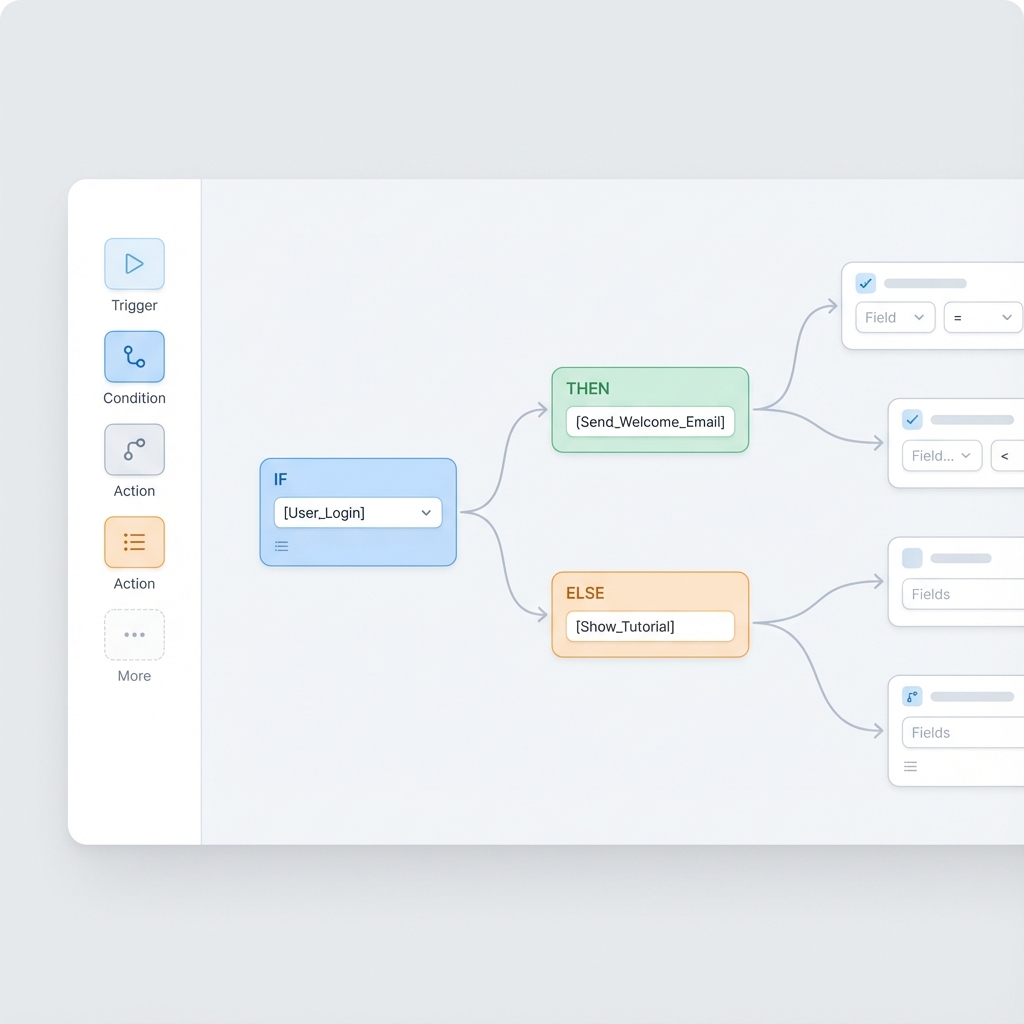The height and width of the screenshot is (1024, 1024).
Task: Select the Trigger tool in the sidebar
Action: pos(133,263)
